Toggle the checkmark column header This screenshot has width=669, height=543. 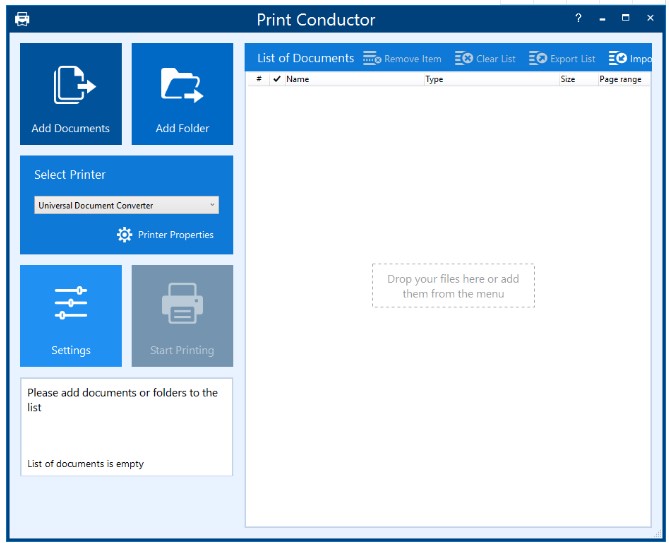click(x=277, y=79)
